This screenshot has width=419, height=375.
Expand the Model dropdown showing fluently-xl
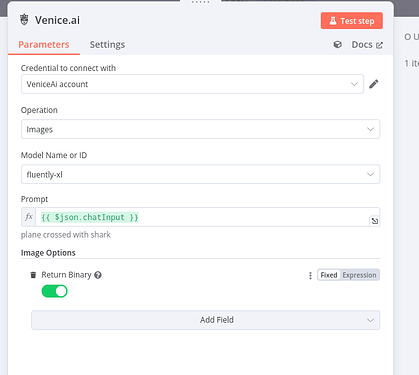point(200,174)
